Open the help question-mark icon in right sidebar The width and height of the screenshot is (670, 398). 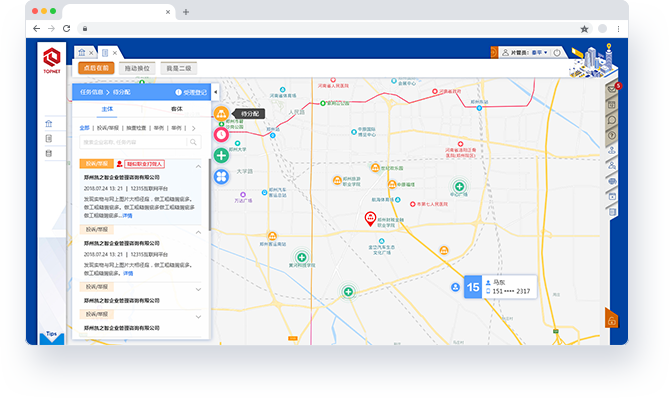(612, 136)
